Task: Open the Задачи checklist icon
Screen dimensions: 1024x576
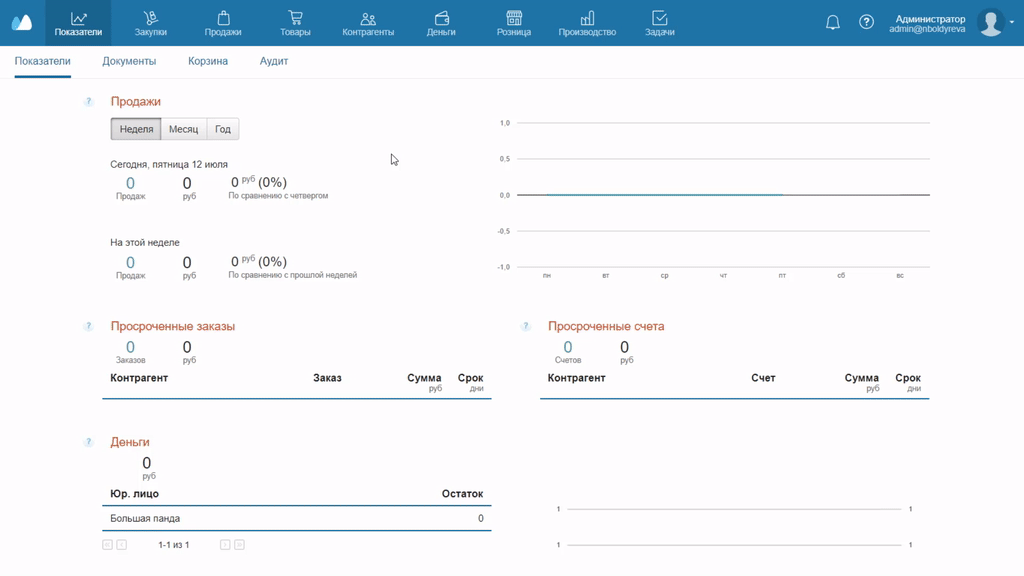Action: [659, 18]
